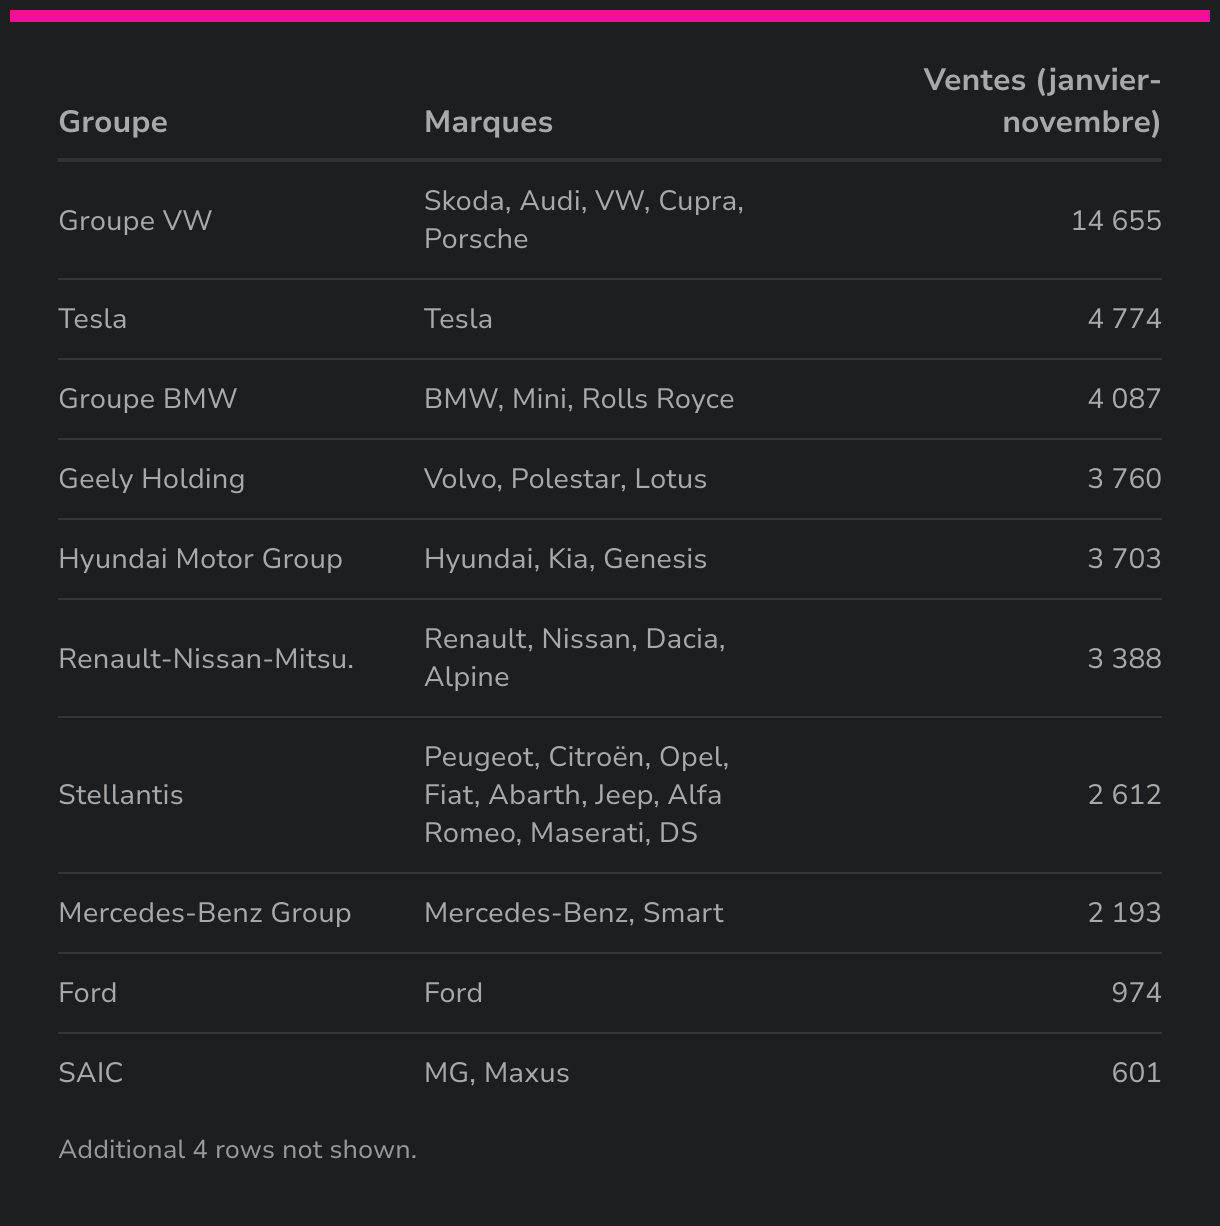Screen dimensions: 1220x1226
Task: Click the sales value 974
Action: click(1136, 993)
